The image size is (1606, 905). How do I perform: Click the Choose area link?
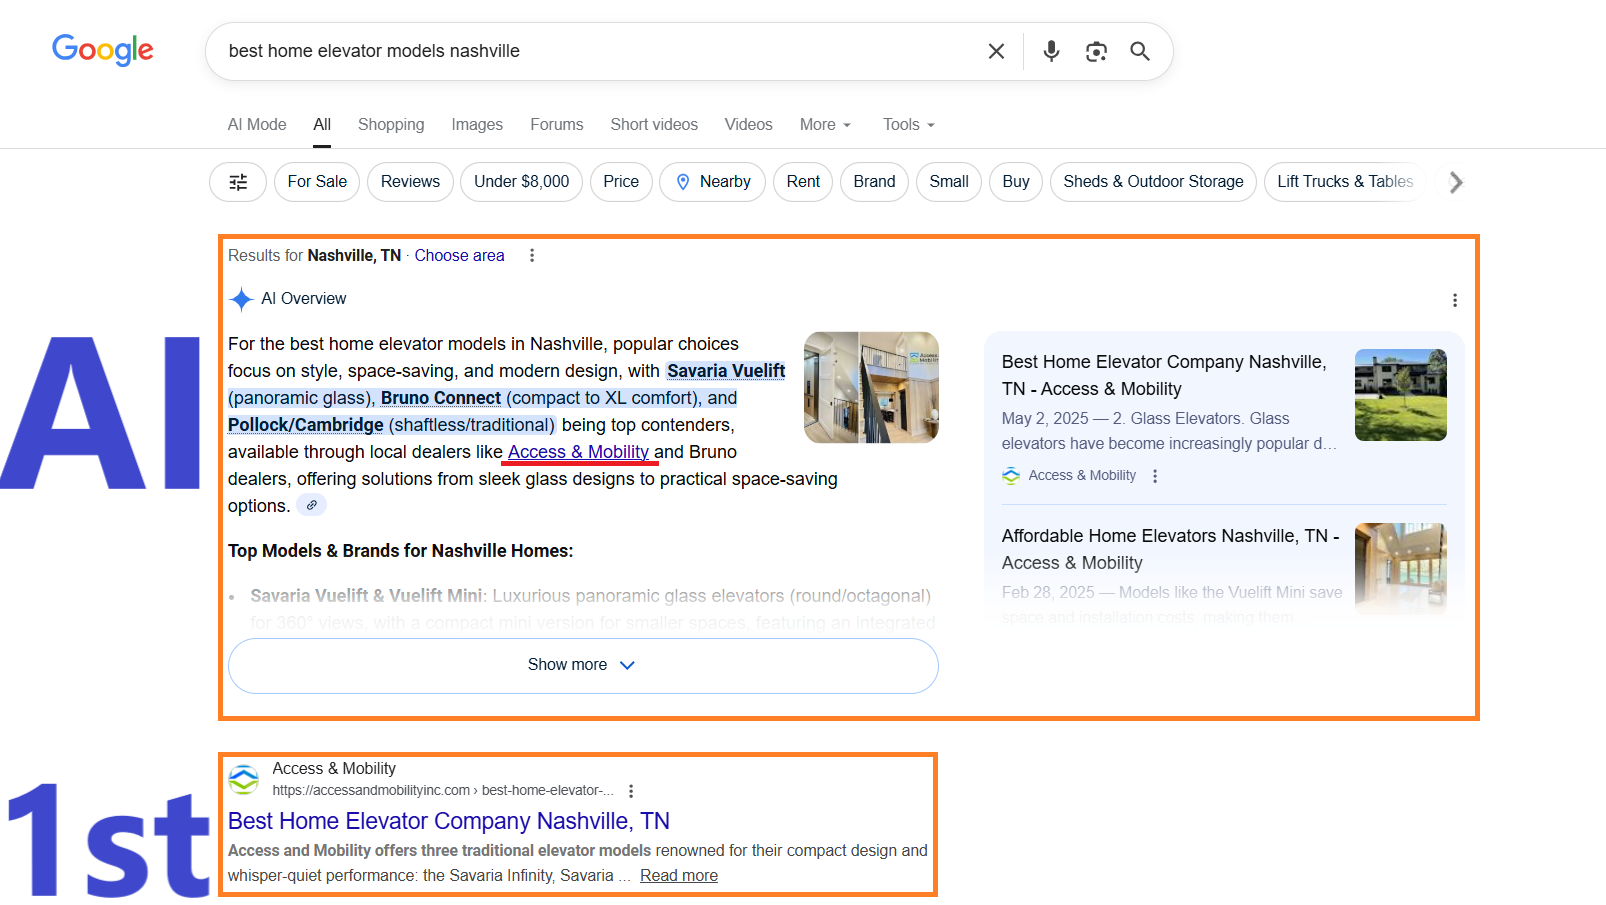(x=460, y=256)
